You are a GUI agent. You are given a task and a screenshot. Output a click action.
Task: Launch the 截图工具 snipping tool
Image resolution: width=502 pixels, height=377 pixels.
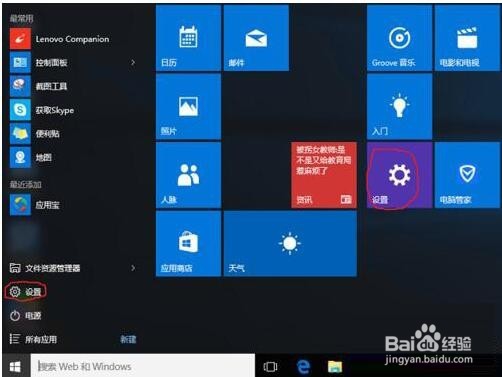75,86
